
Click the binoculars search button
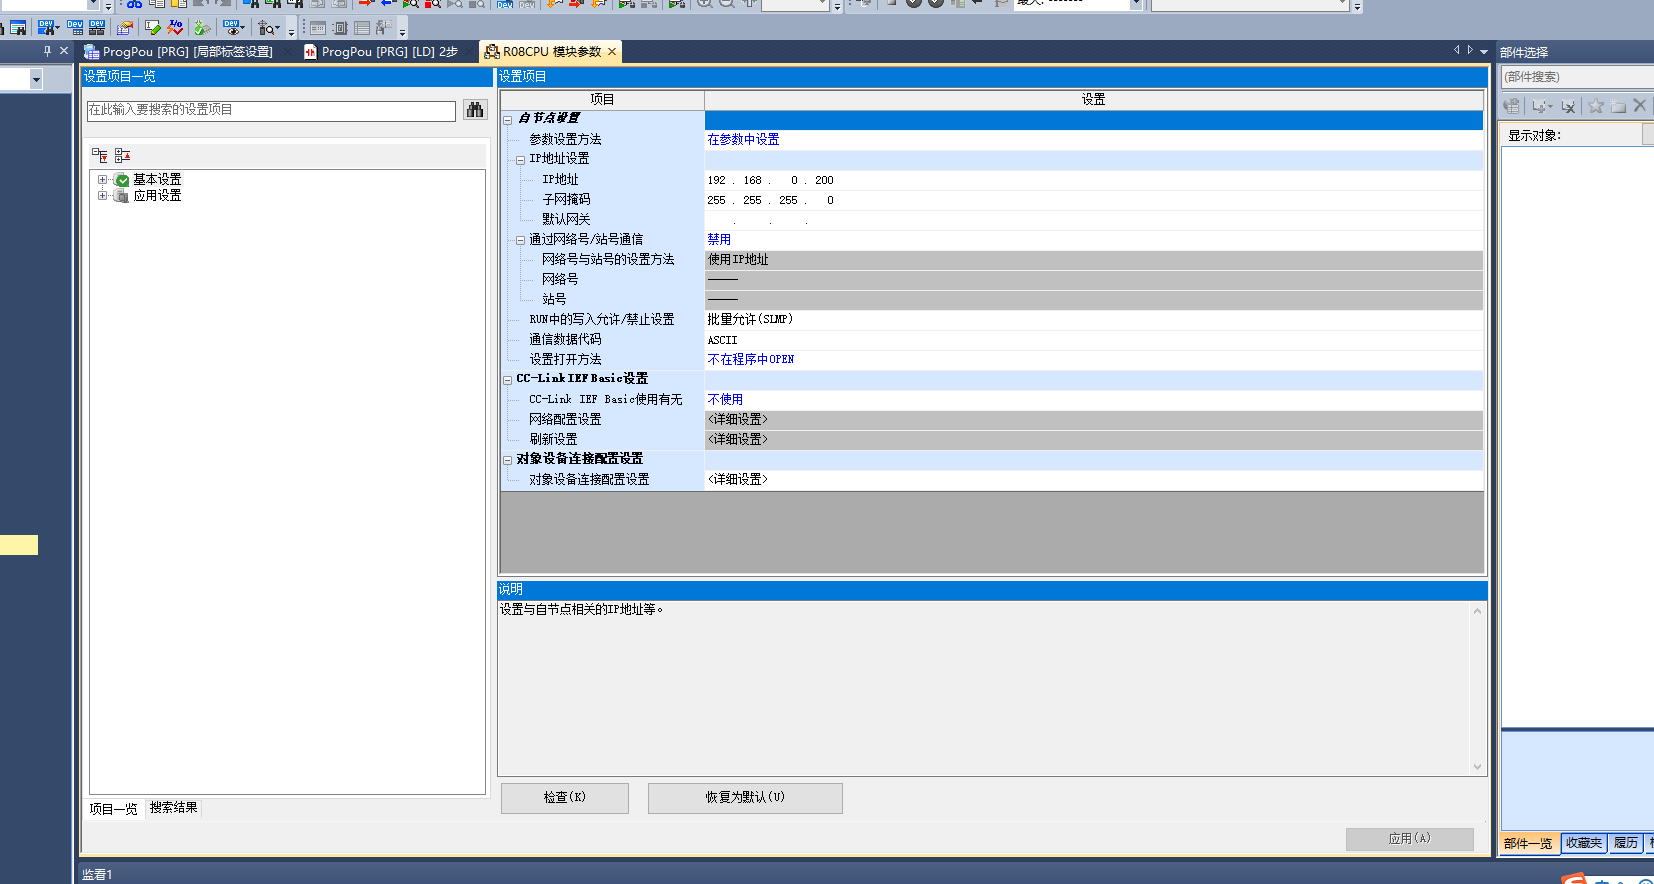[475, 110]
